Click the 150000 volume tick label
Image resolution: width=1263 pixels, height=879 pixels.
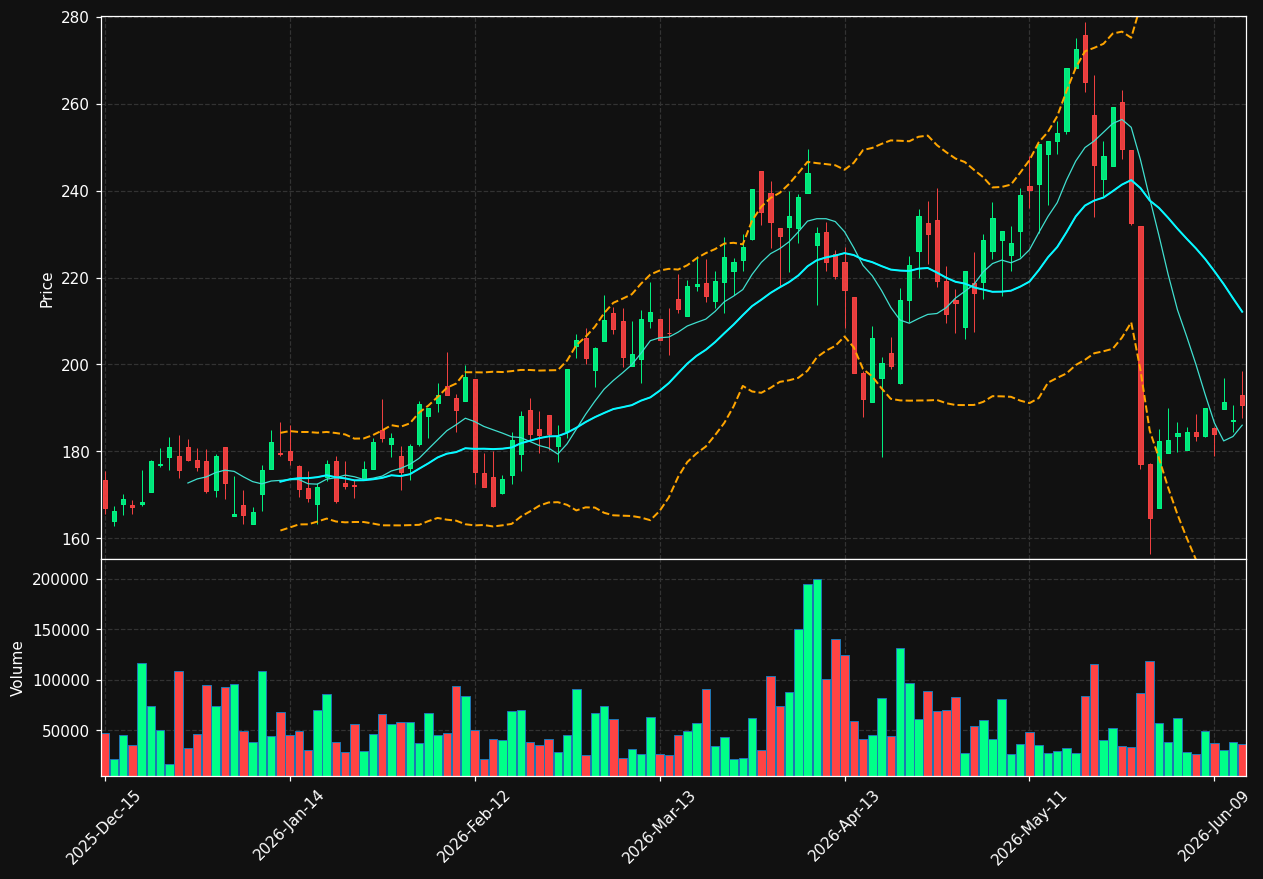click(x=62, y=631)
